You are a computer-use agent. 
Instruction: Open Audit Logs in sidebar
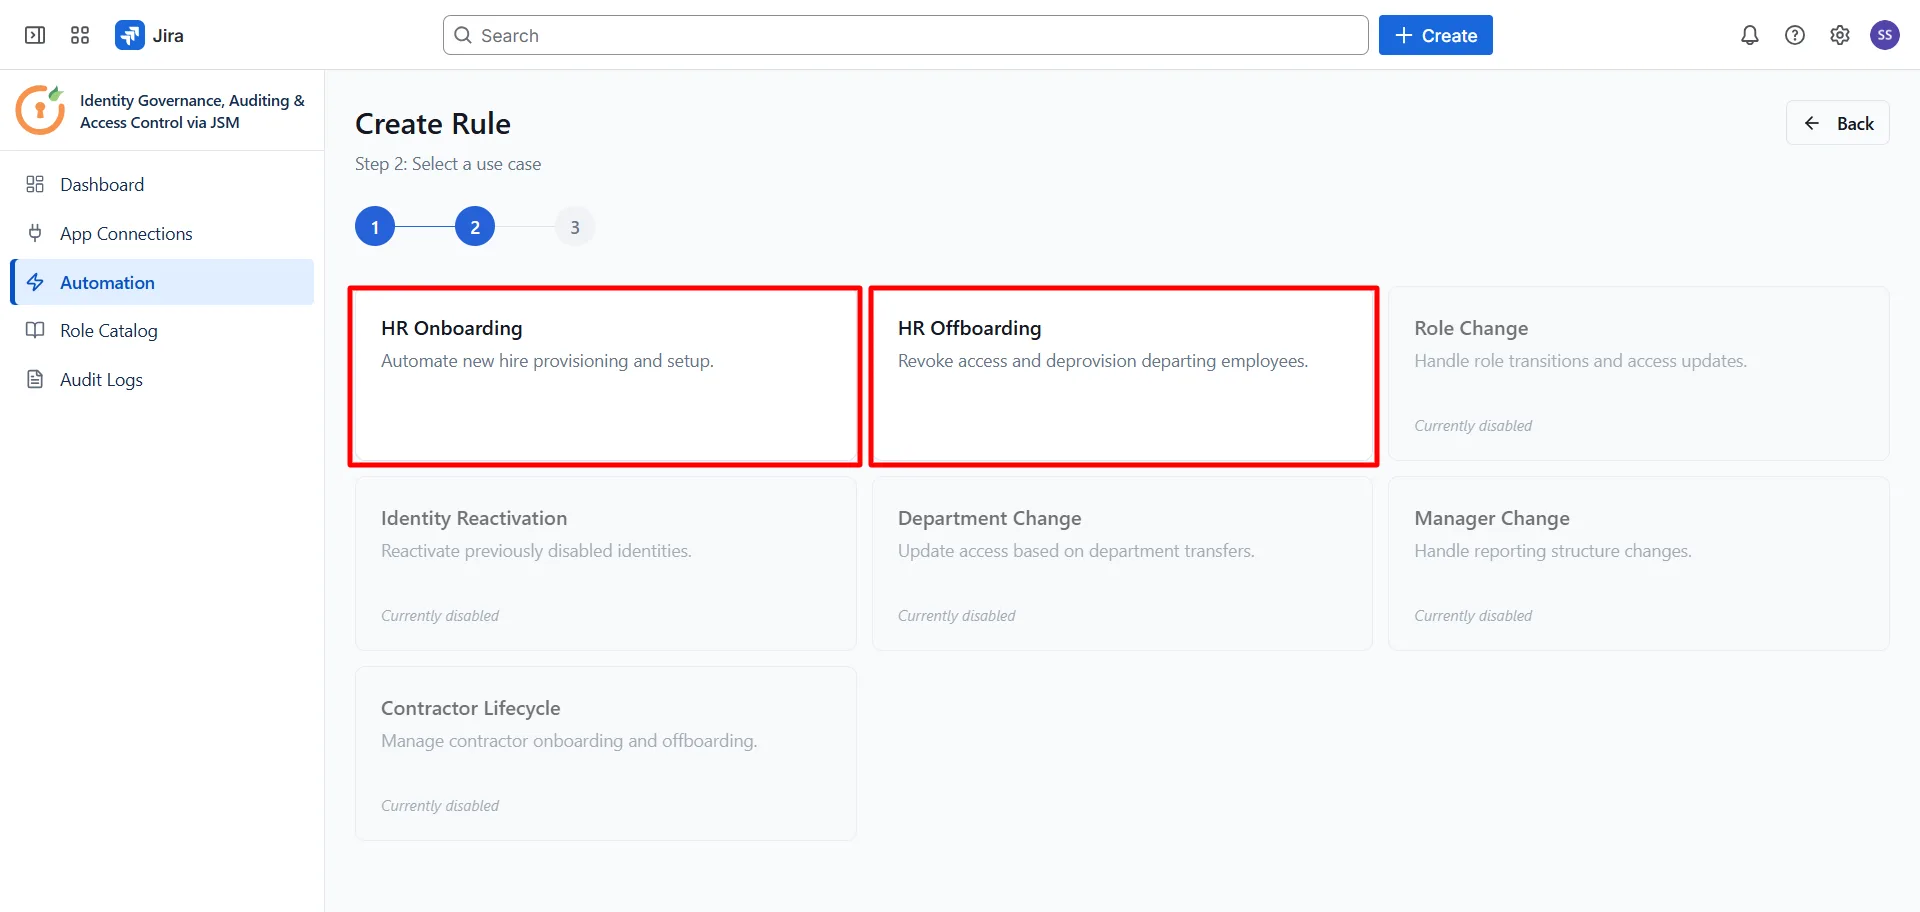coord(162,379)
